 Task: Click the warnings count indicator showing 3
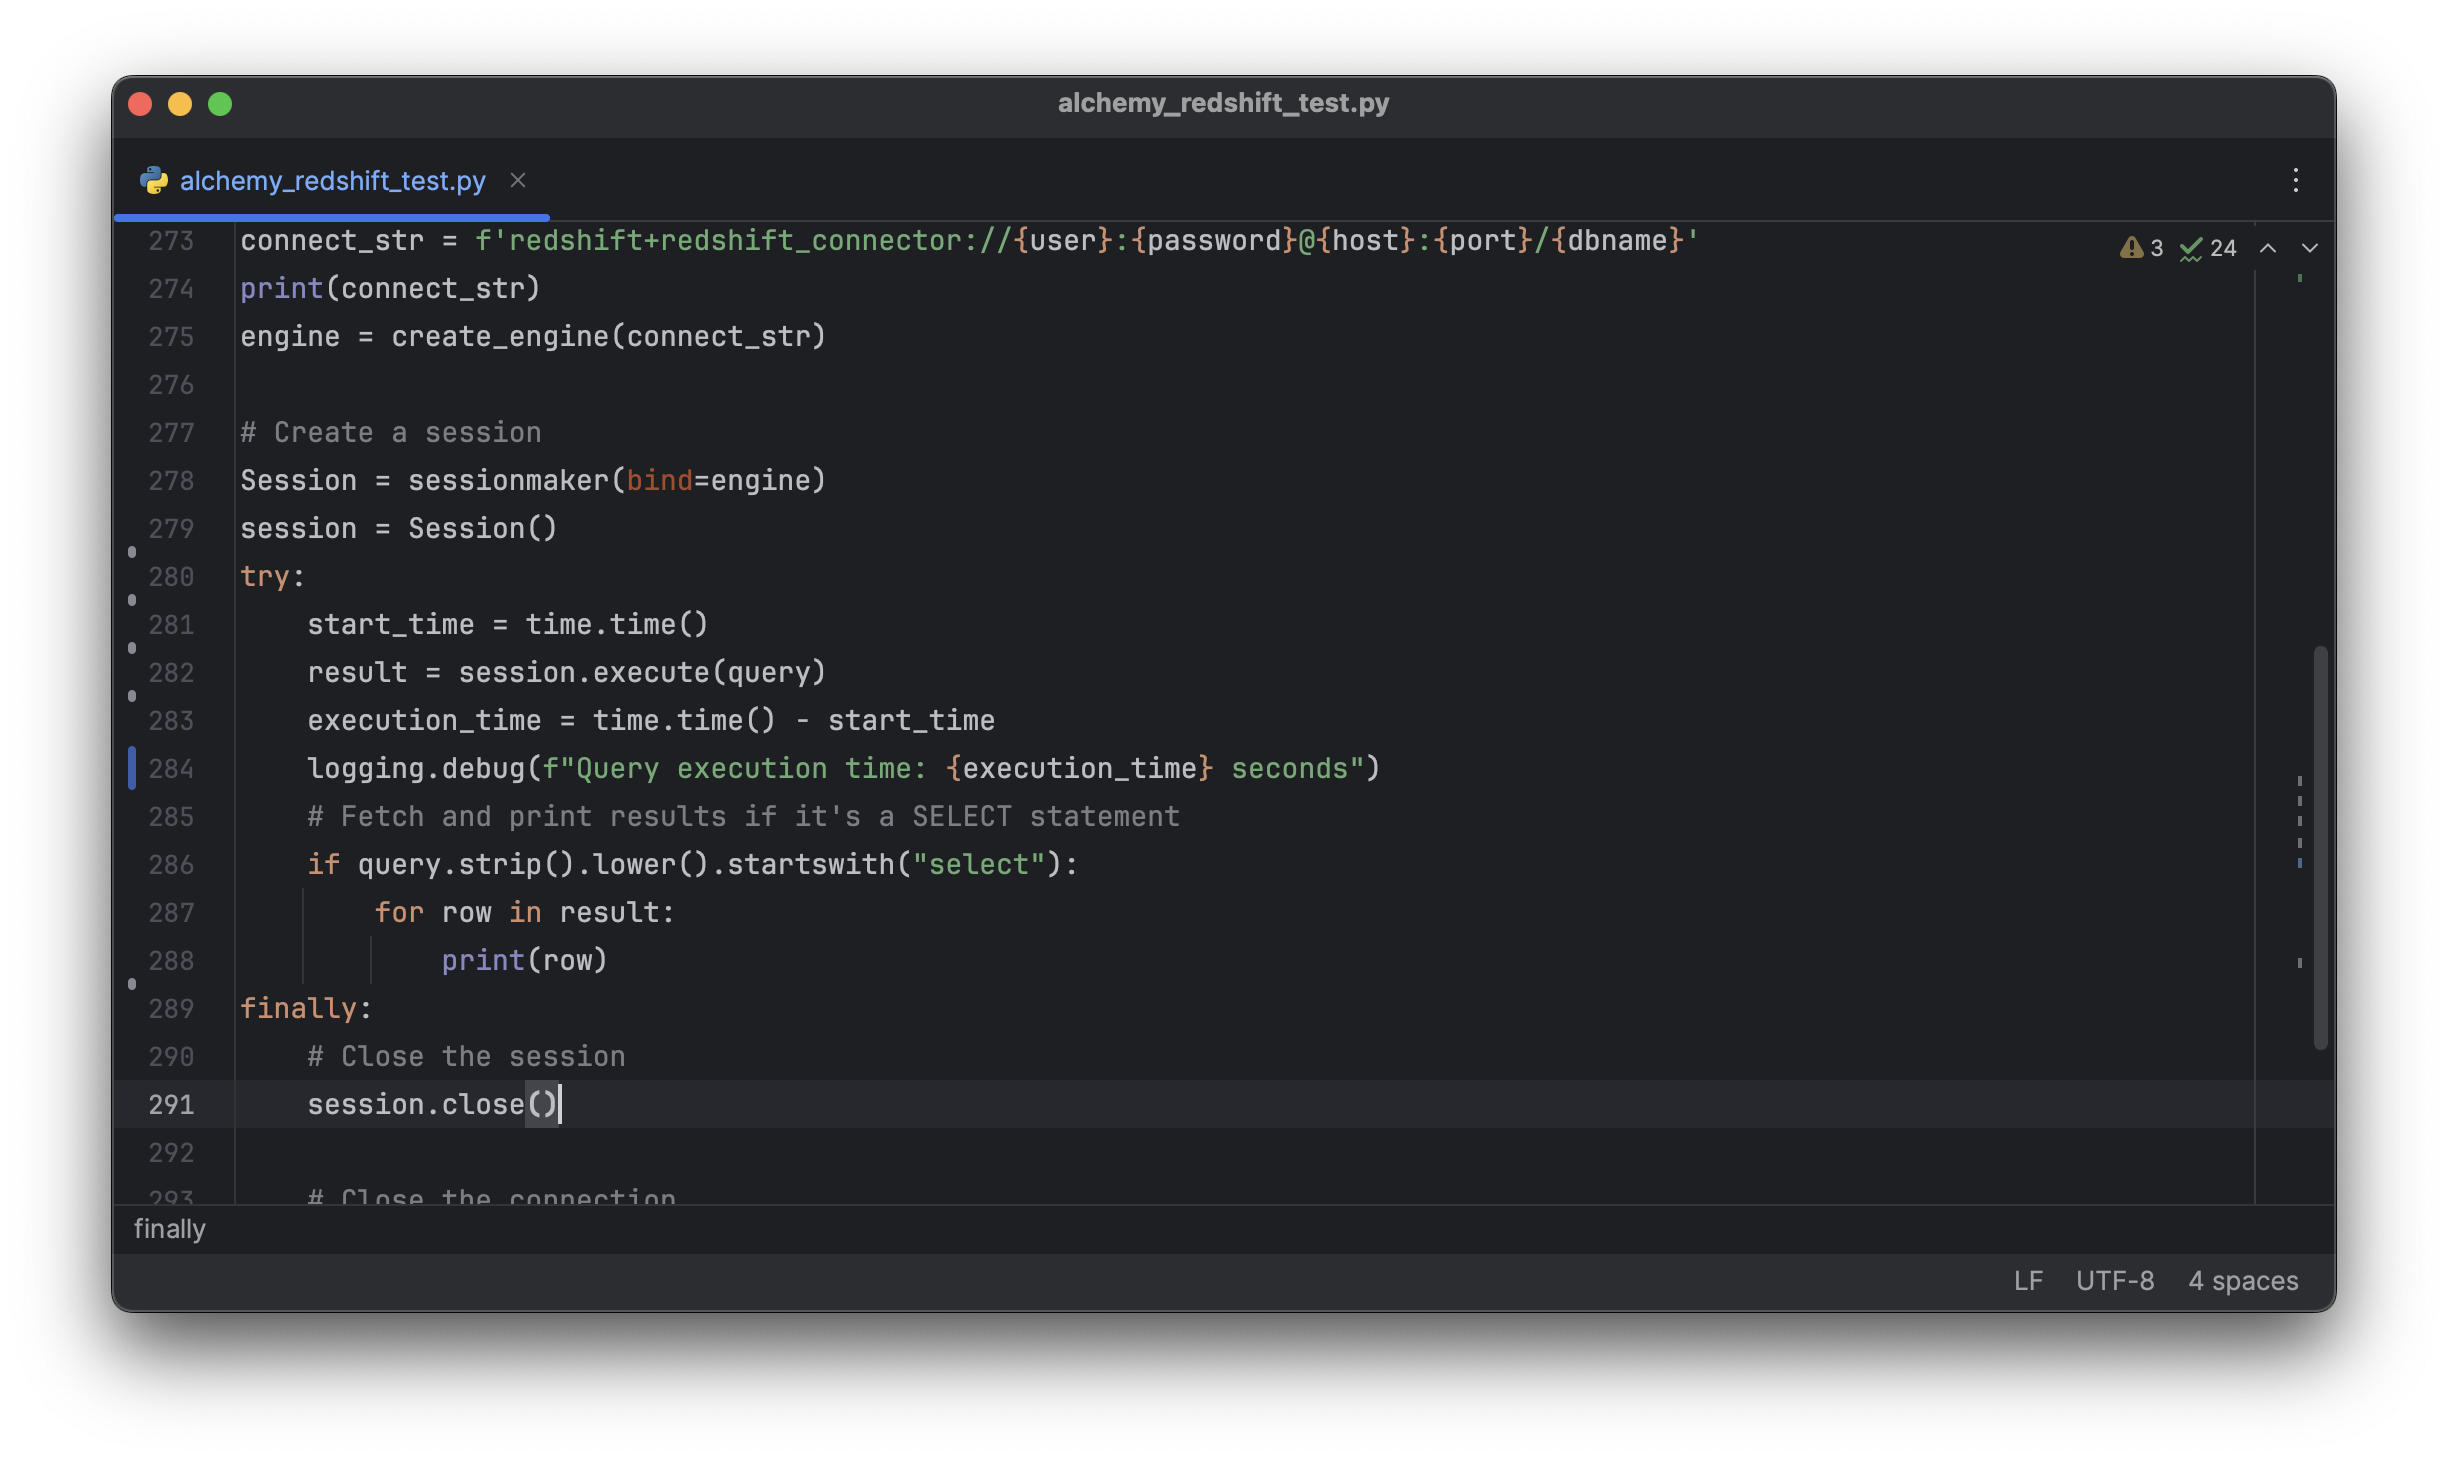pos(2141,248)
